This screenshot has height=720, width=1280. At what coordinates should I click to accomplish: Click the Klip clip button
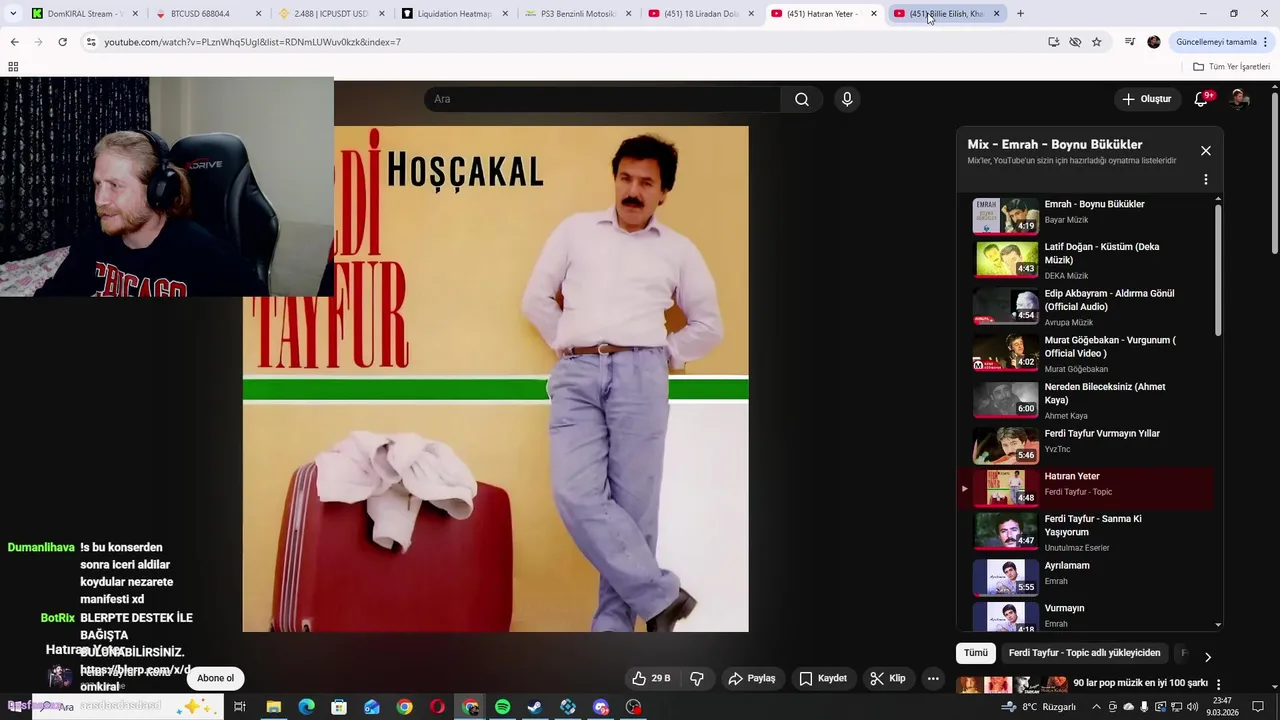pos(888,678)
